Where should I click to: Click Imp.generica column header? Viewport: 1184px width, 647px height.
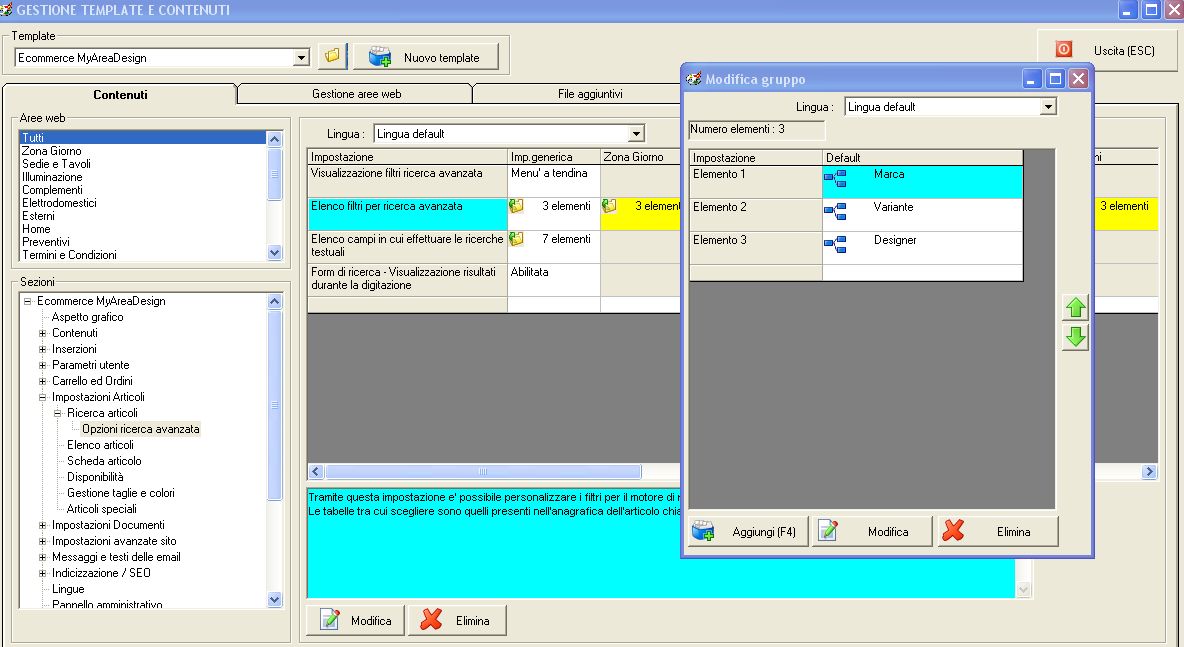(x=553, y=157)
